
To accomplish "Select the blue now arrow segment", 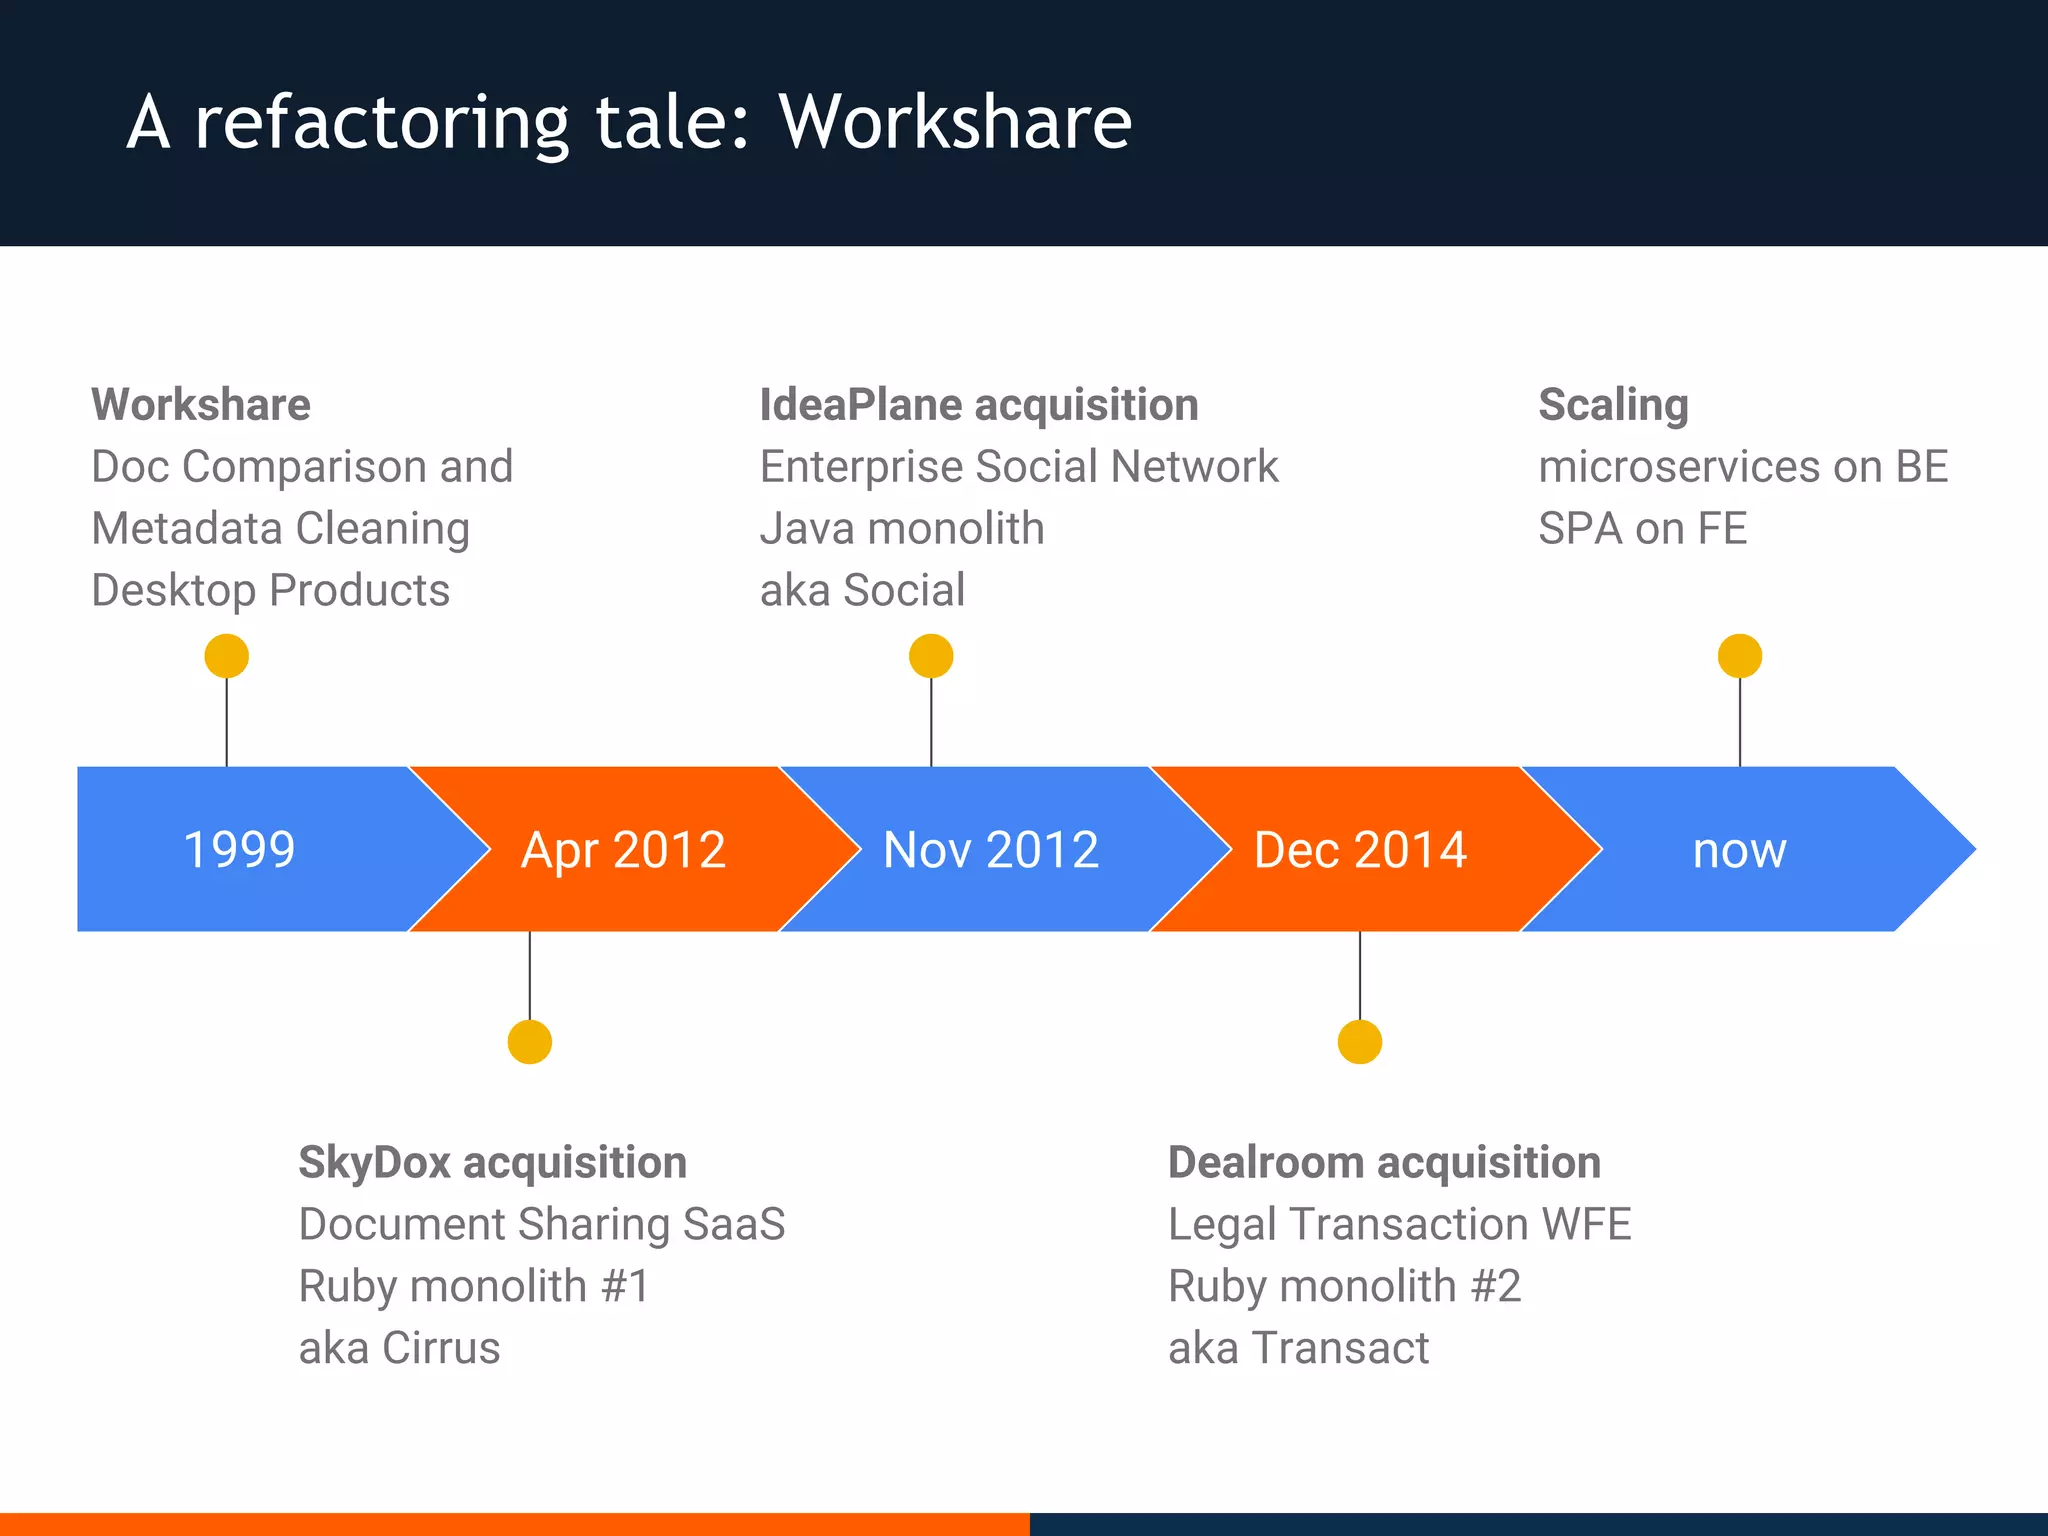I will point(1740,849).
